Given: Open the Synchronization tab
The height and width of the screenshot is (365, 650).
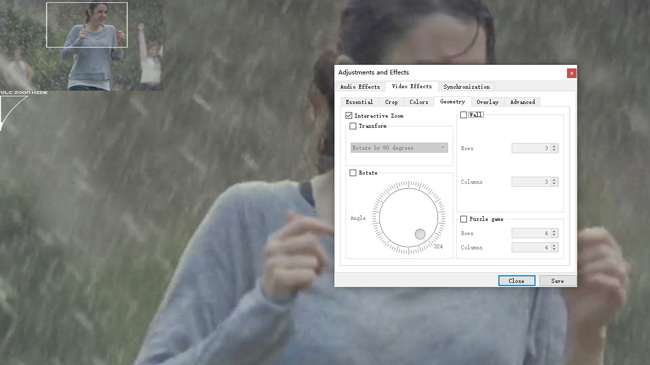Looking at the screenshot, I should tap(466, 87).
